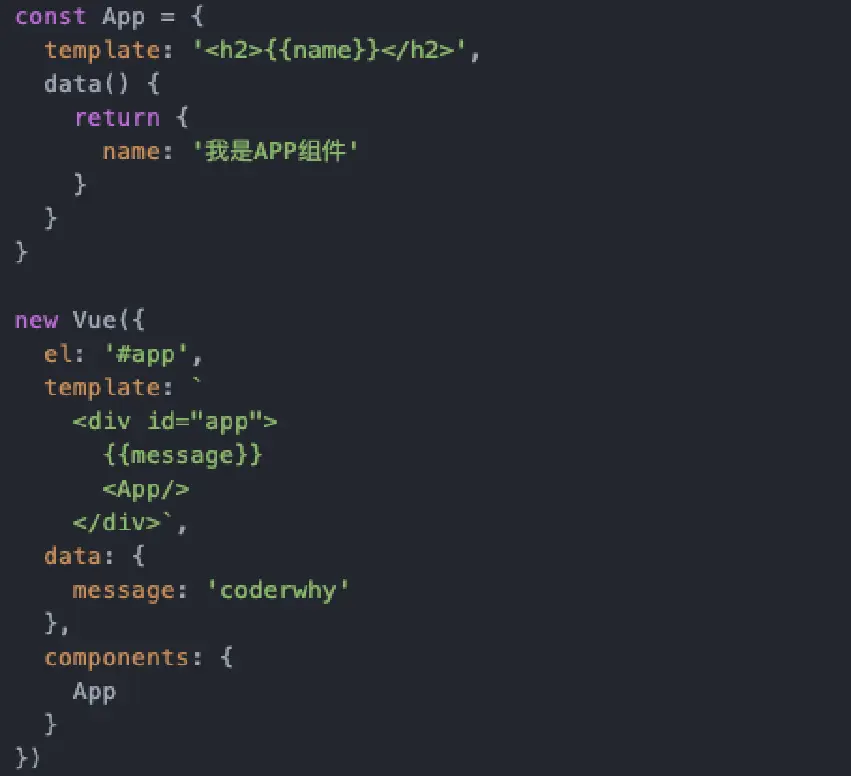851x776 pixels.
Task: Click the <App/> component tag
Action: (146, 489)
